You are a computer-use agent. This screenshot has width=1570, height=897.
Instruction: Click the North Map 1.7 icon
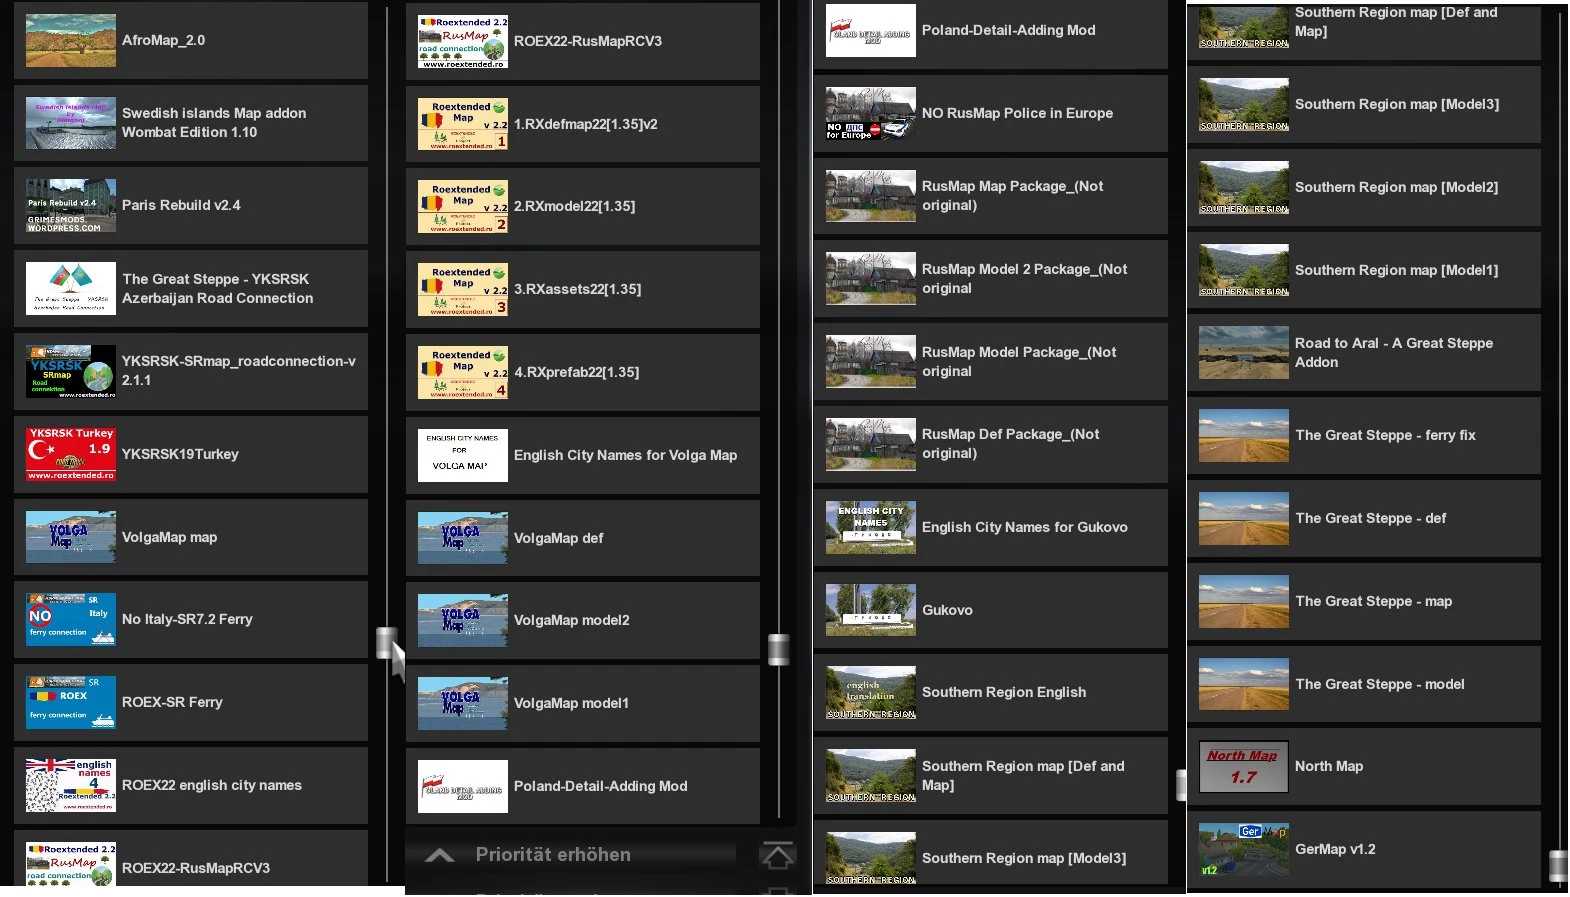[x=1243, y=767]
